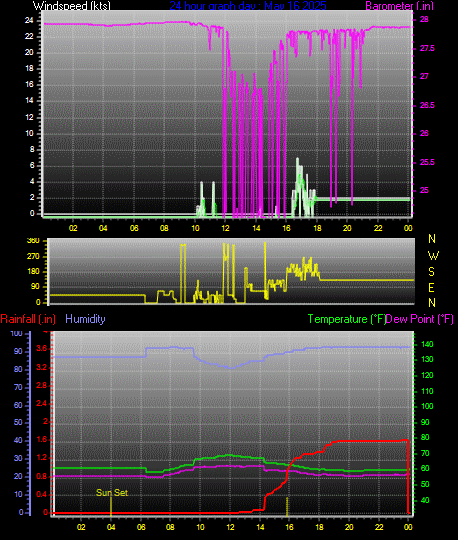The height and width of the screenshot is (540, 458).
Task: Click the '25.5' value on barometer axis
Action: coord(427,162)
